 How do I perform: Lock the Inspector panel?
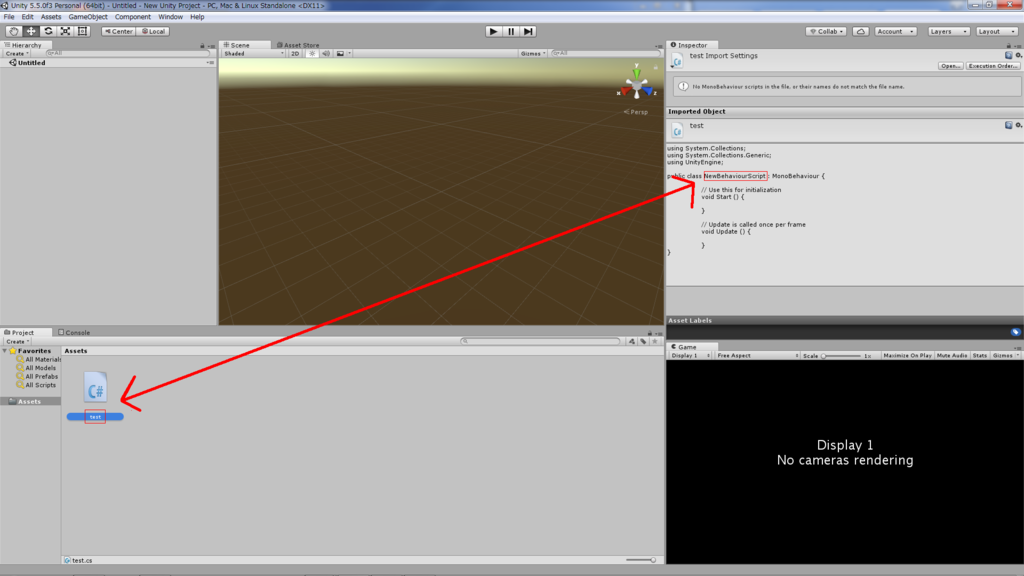pyautogui.click(x=1008, y=46)
